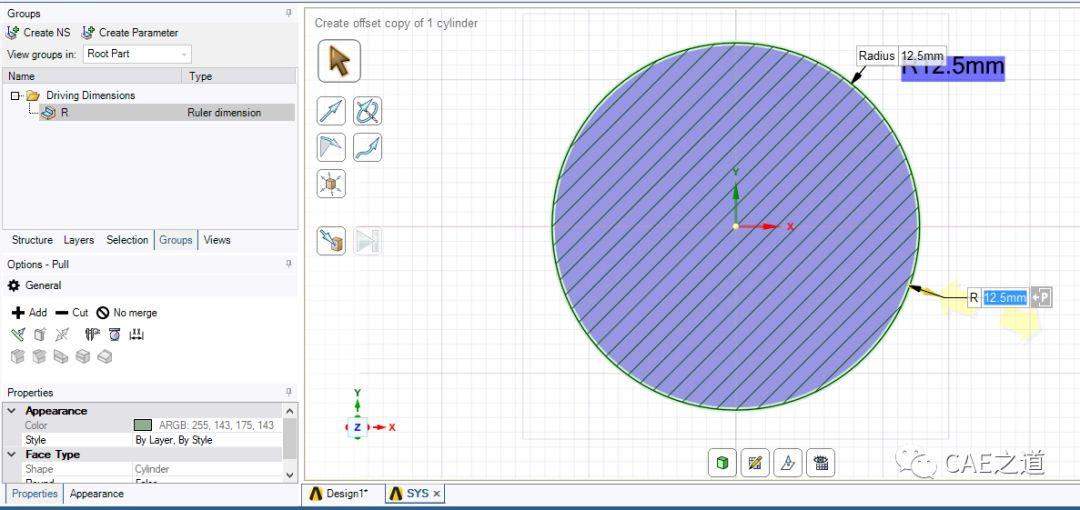Click the Create NS icon

point(13,32)
